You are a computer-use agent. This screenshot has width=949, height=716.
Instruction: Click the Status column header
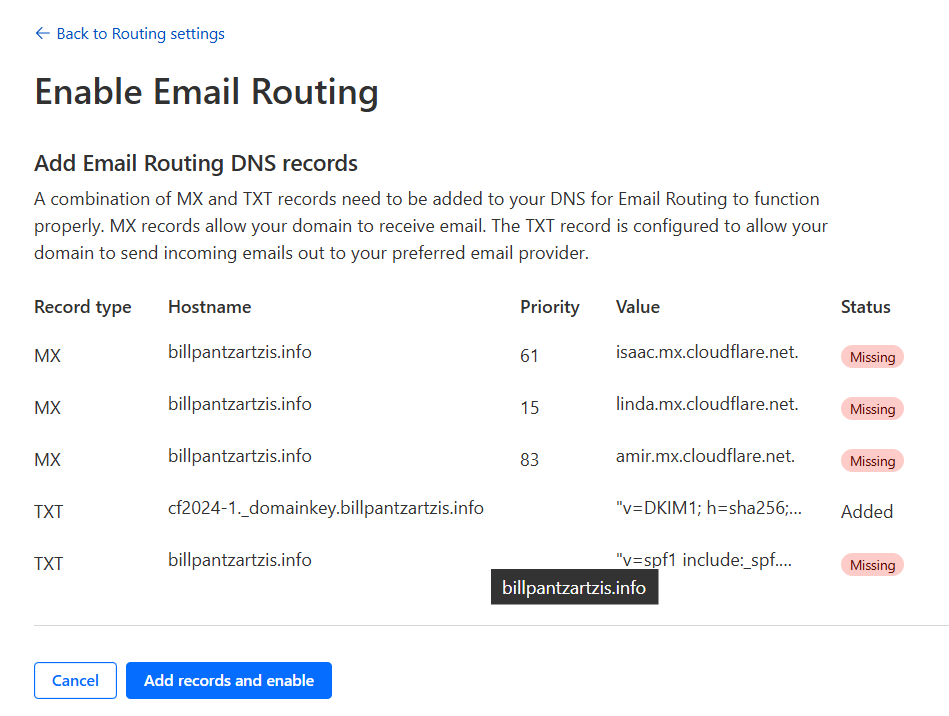[x=865, y=307]
